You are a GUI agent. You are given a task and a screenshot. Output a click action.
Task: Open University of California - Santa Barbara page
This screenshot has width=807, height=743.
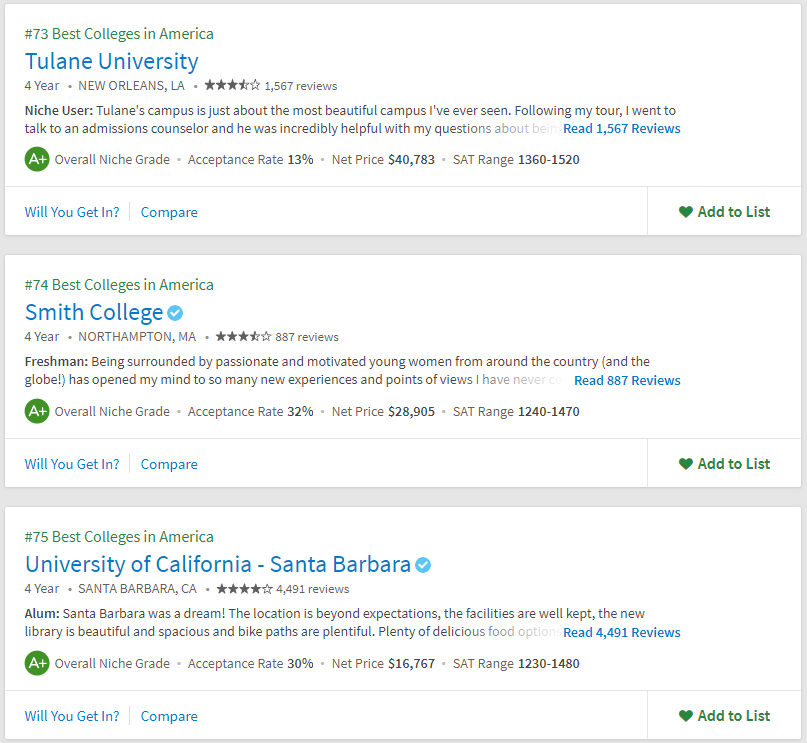pos(218,564)
